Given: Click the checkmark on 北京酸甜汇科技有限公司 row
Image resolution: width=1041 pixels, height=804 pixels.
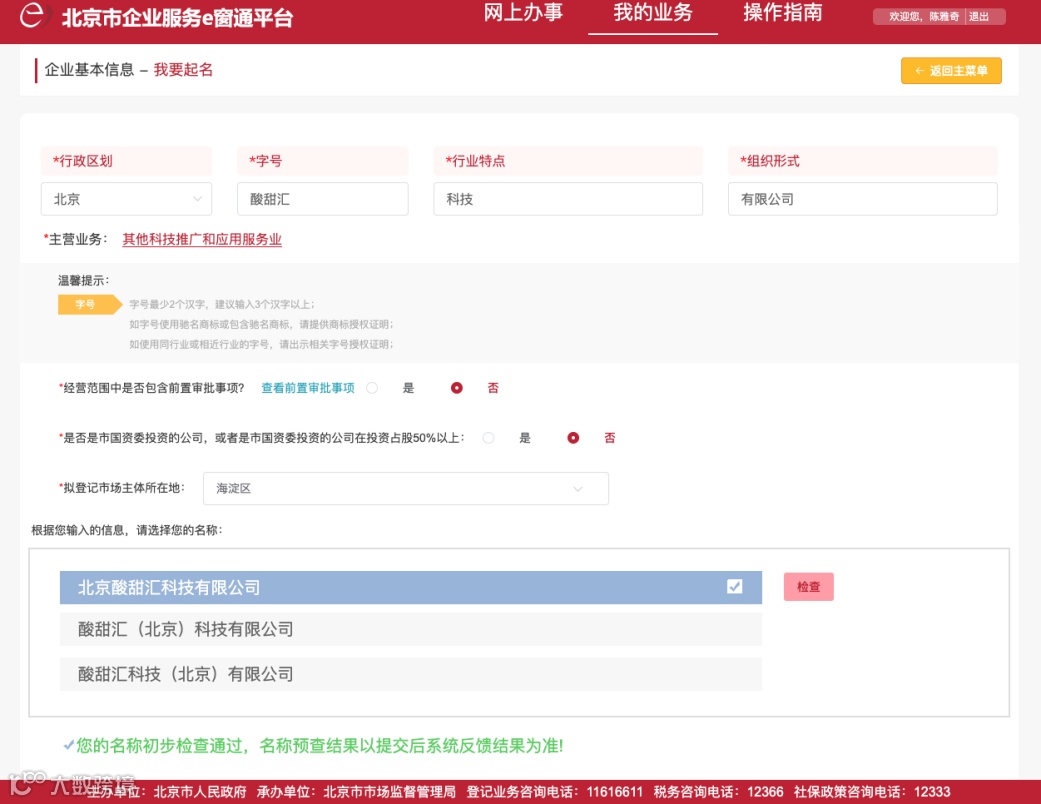Looking at the screenshot, I should (x=734, y=587).
